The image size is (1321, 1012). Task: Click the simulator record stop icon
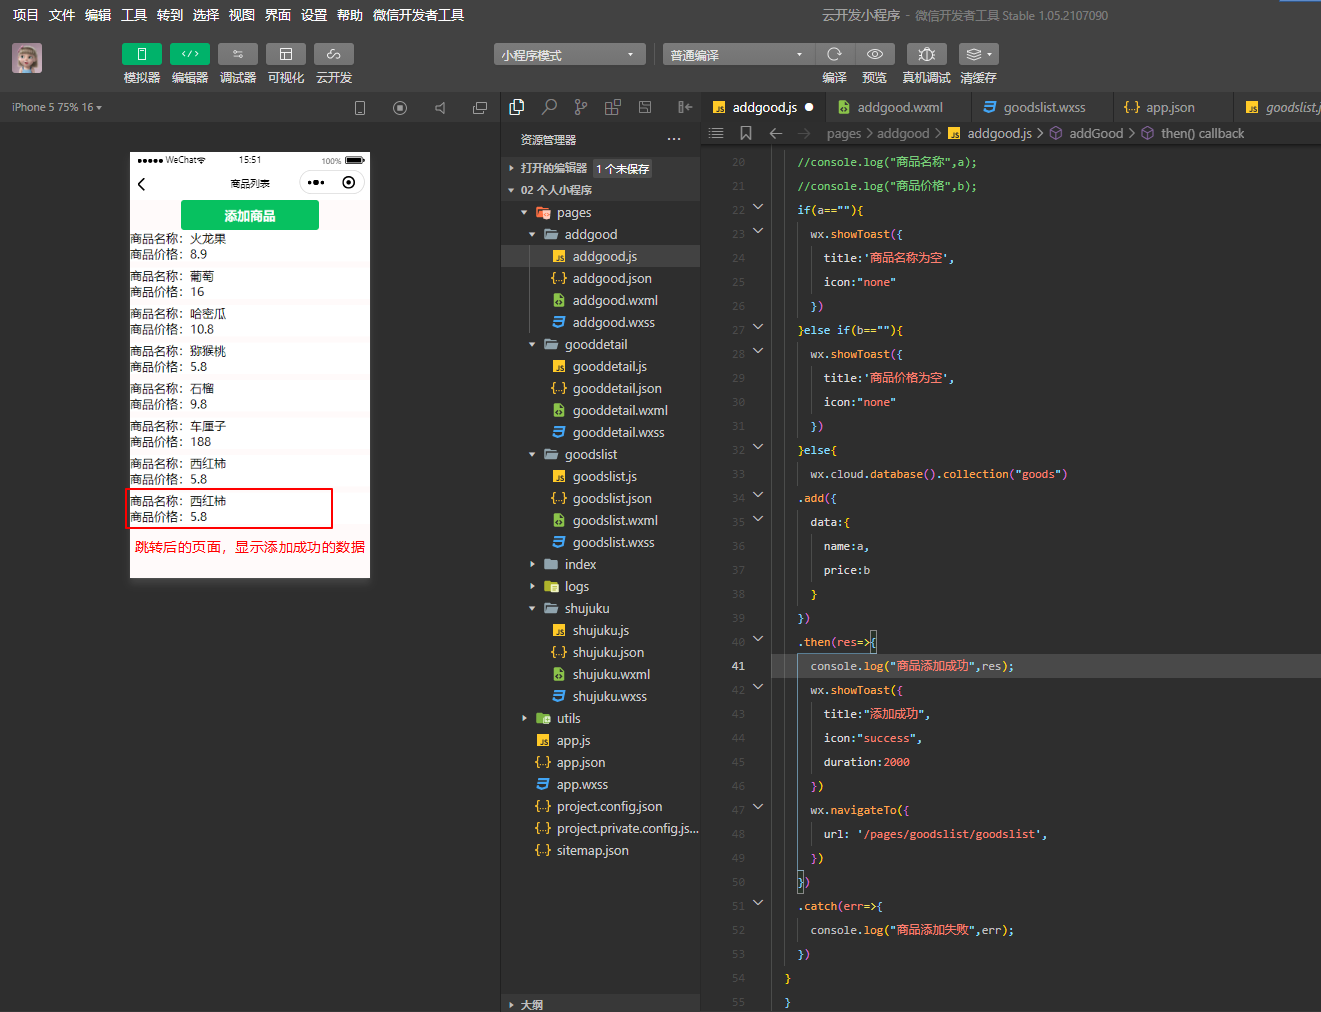400,108
